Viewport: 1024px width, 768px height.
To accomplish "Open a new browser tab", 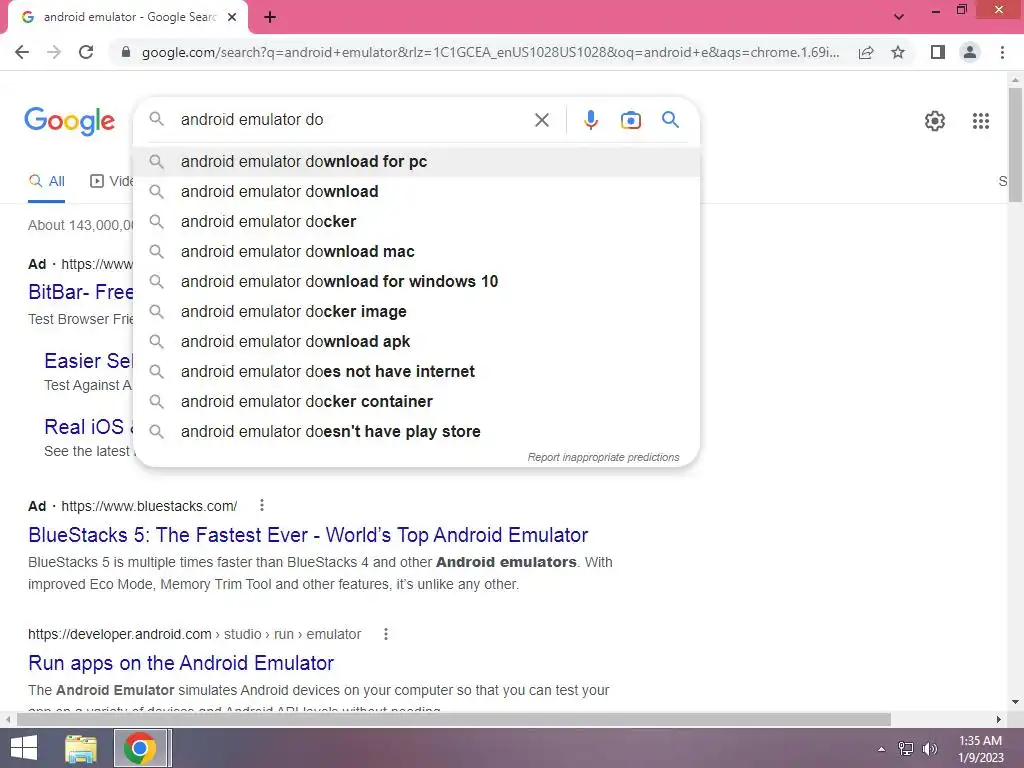I will coord(270,17).
